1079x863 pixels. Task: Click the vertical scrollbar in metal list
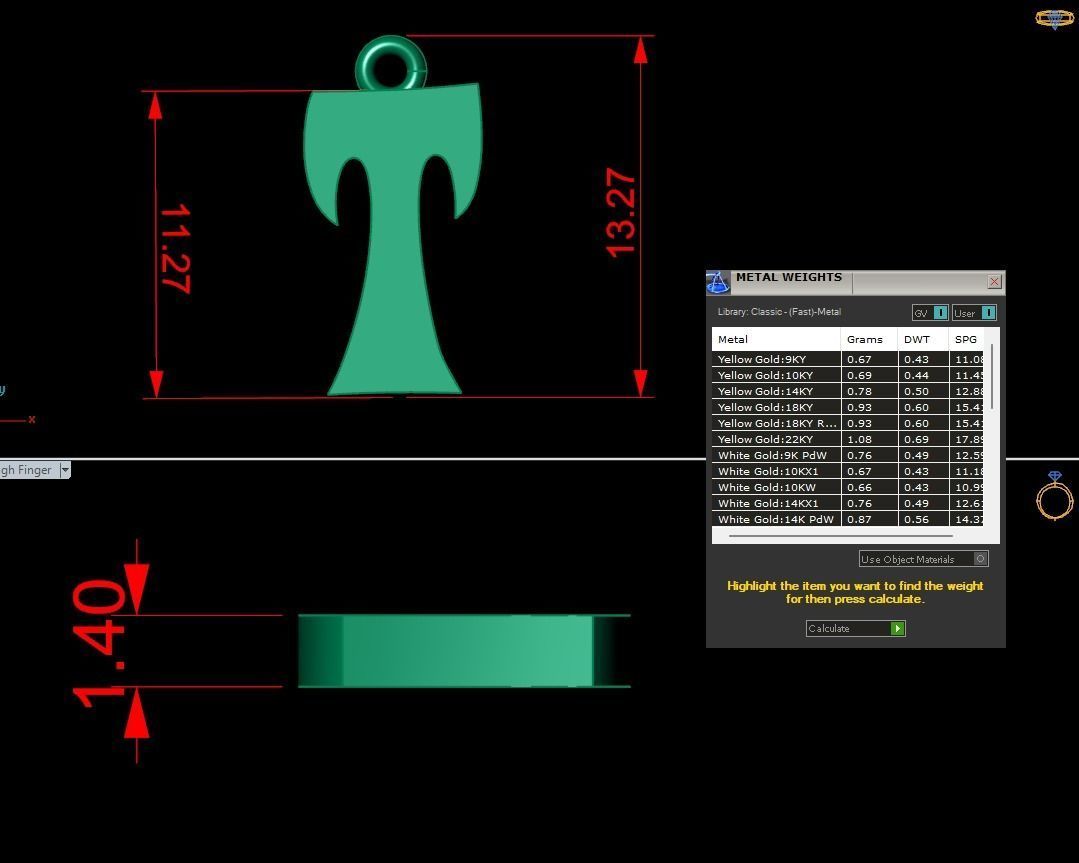(x=992, y=376)
